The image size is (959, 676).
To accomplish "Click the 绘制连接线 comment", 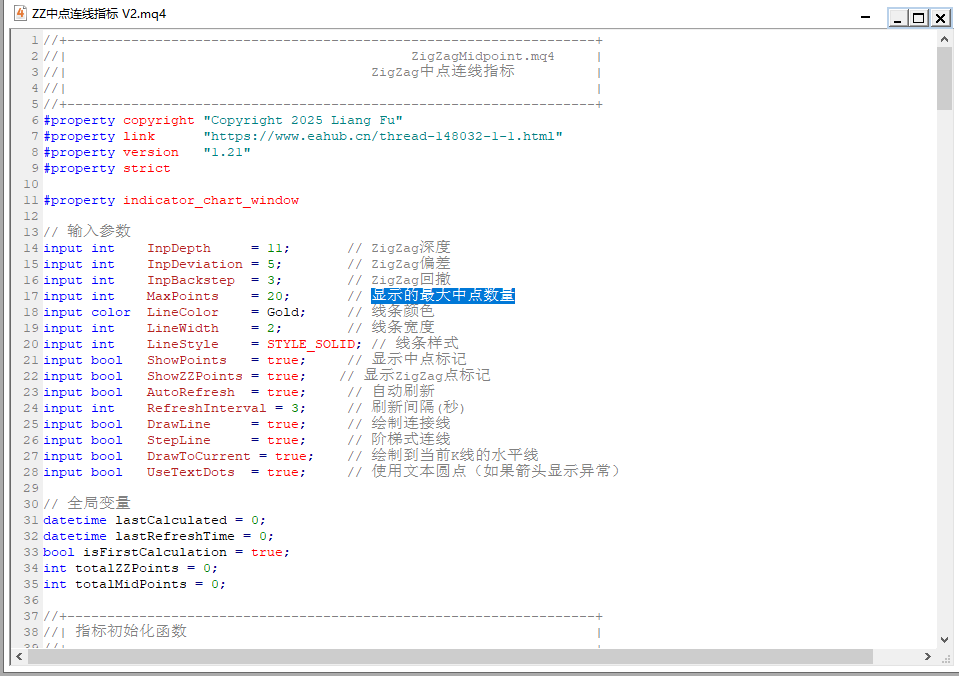I will coord(410,423).
